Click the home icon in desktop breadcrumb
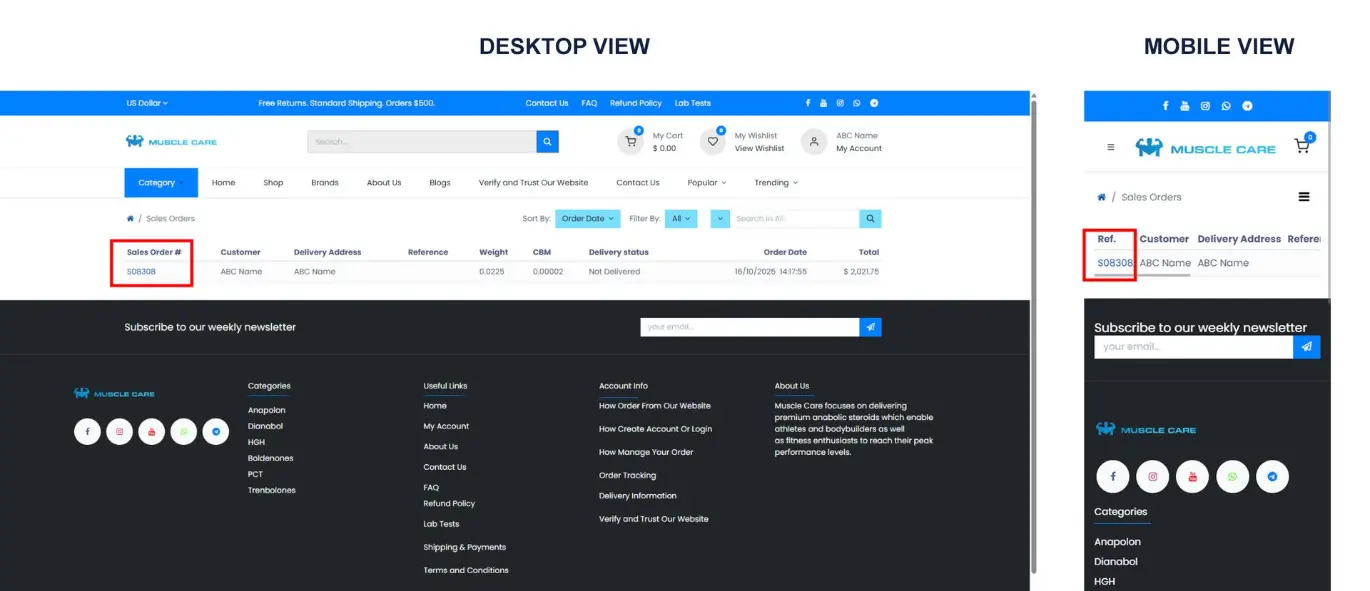This screenshot has width=1370, height=591. (130, 219)
